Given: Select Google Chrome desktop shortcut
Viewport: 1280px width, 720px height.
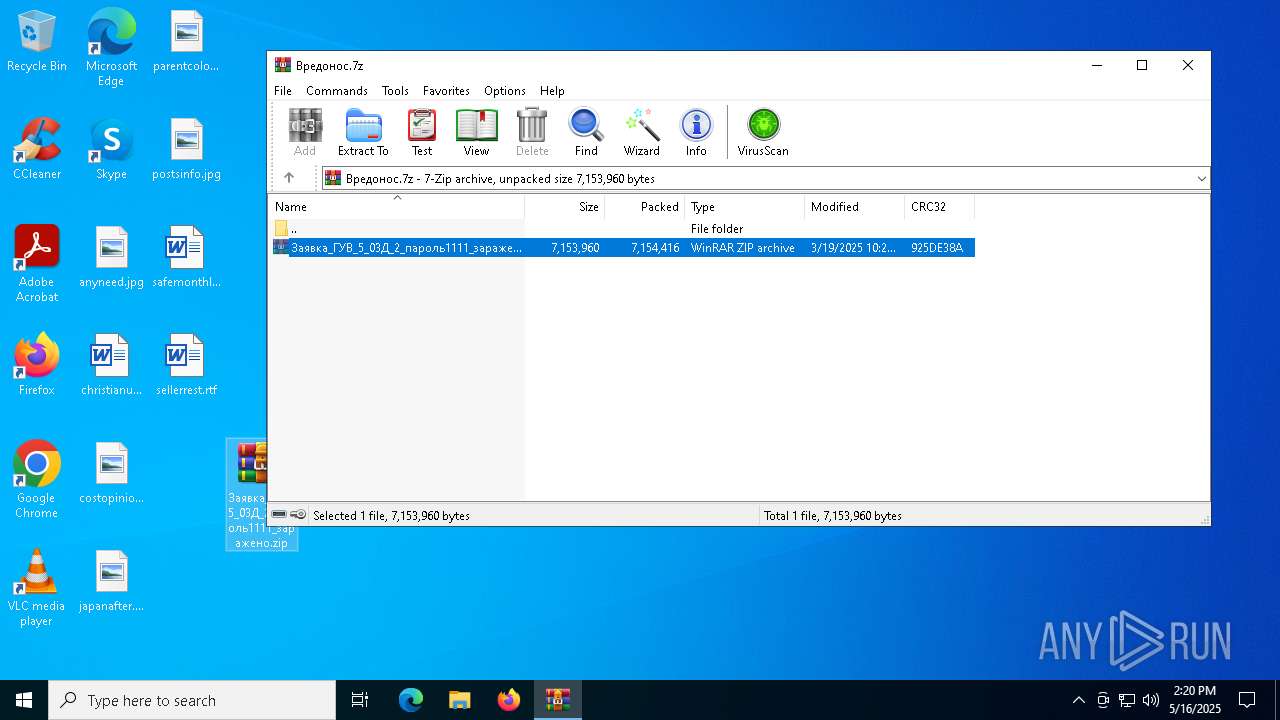Looking at the screenshot, I should (x=37, y=479).
